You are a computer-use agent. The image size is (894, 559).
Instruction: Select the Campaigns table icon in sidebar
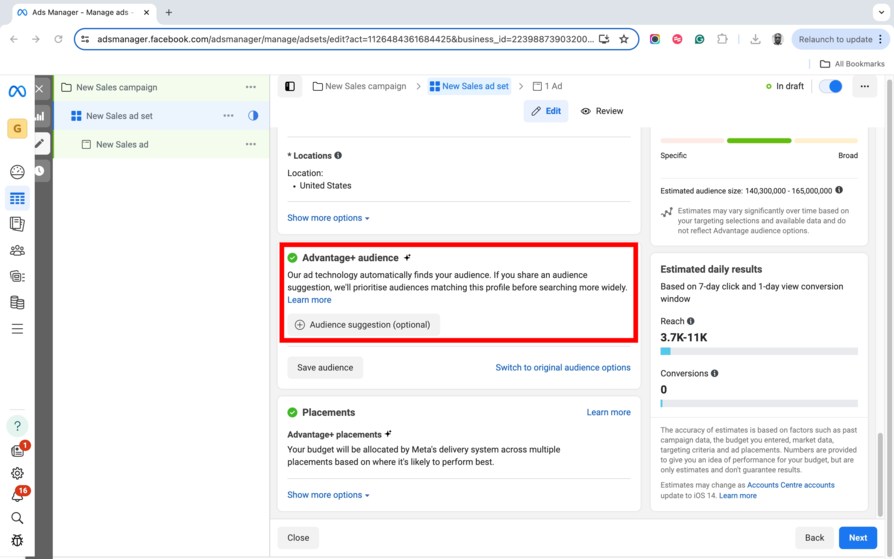click(x=17, y=198)
